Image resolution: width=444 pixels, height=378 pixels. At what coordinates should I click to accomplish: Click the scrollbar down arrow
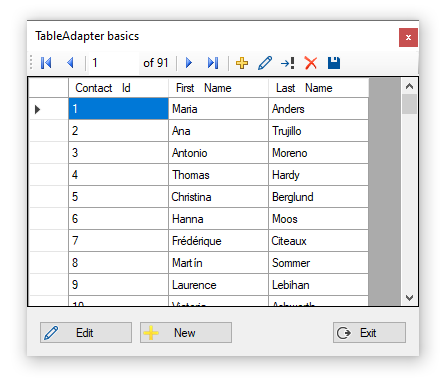point(409,298)
